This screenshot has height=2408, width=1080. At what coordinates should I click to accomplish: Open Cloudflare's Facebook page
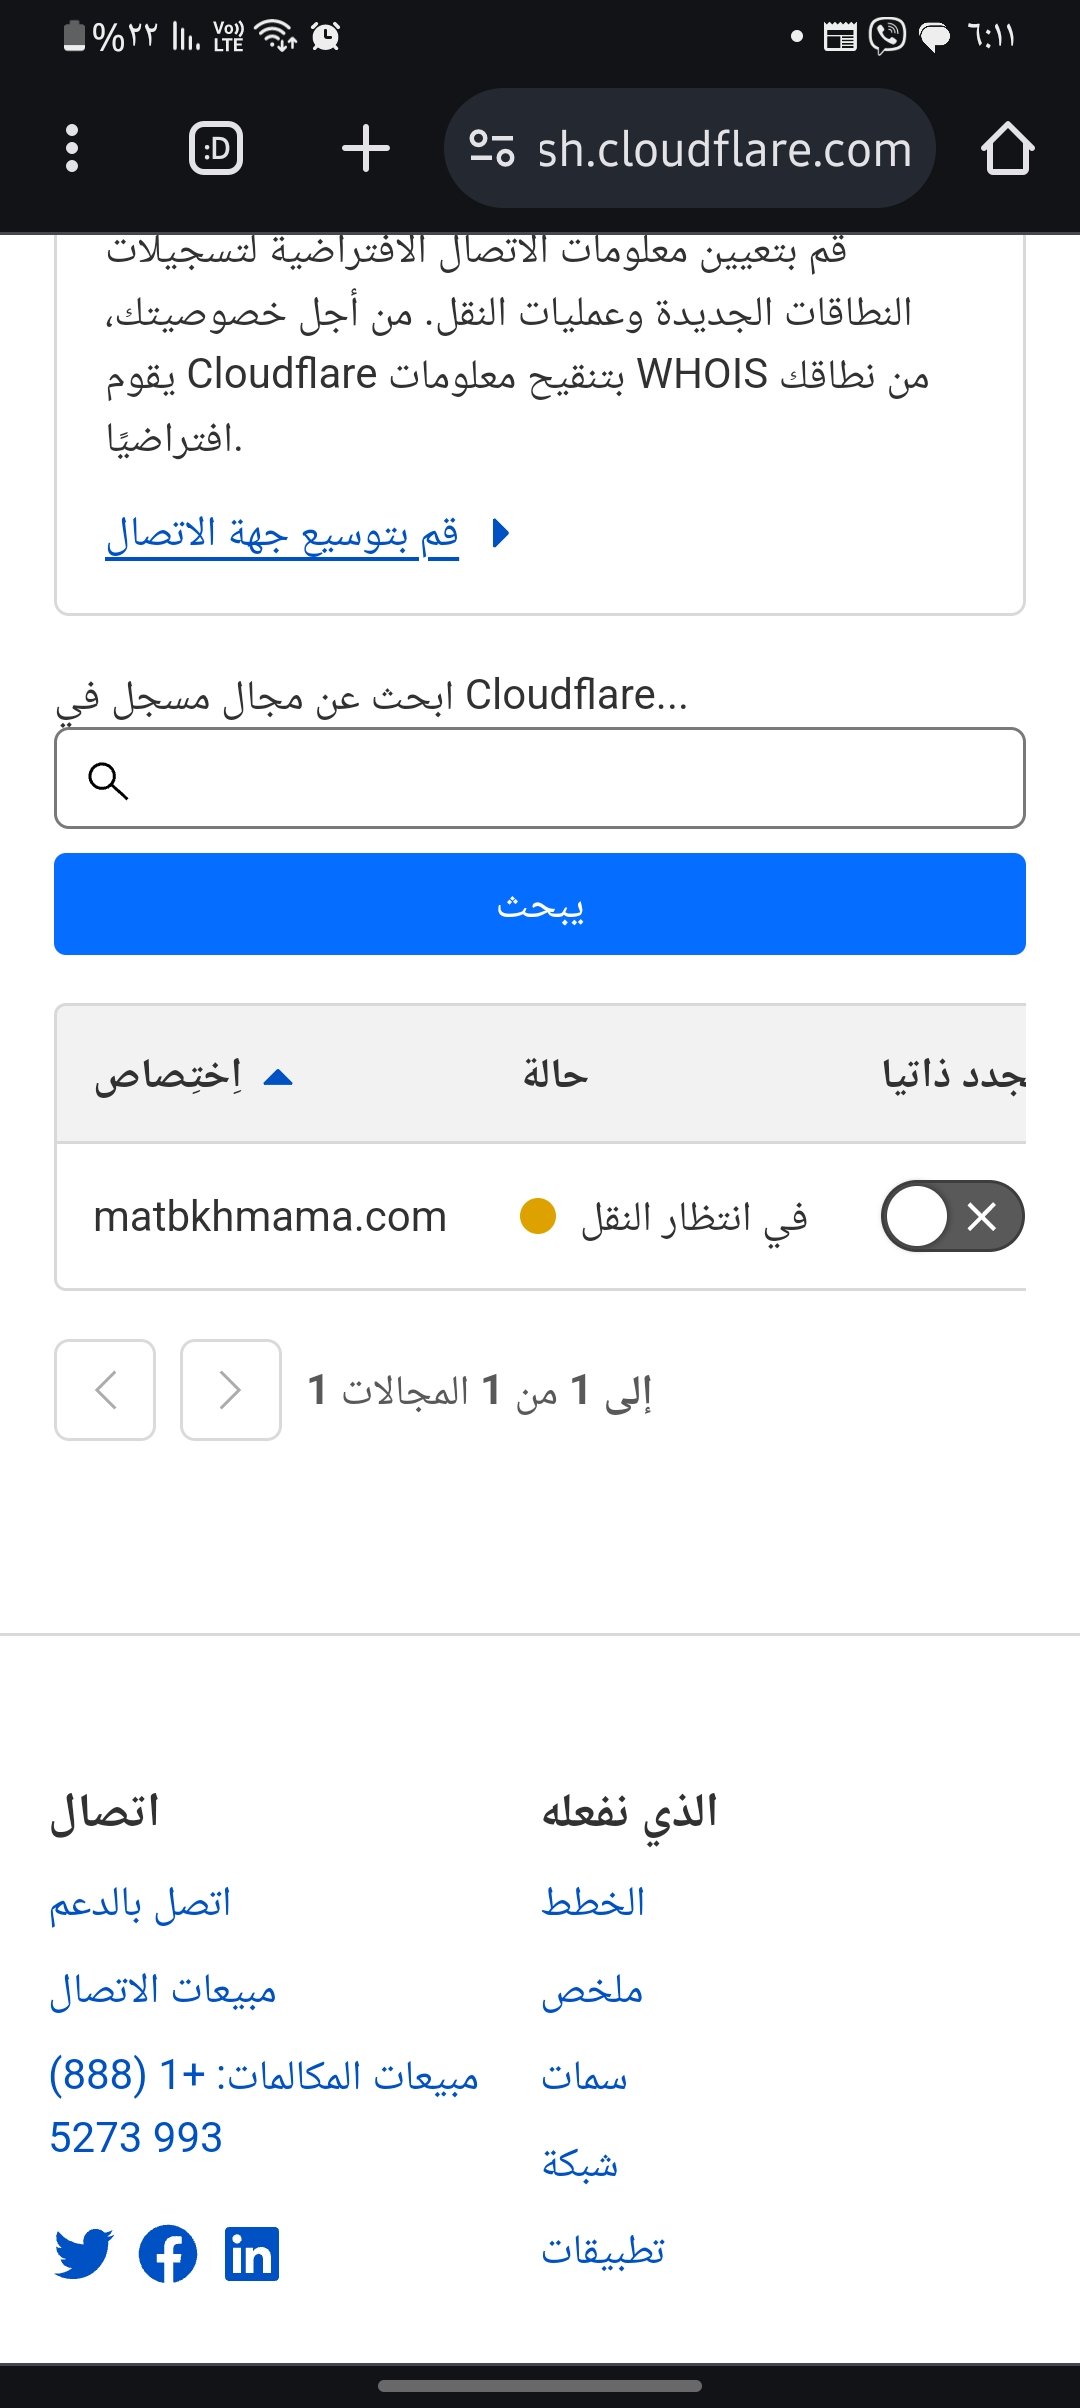pyautogui.click(x=168, y=2254)
